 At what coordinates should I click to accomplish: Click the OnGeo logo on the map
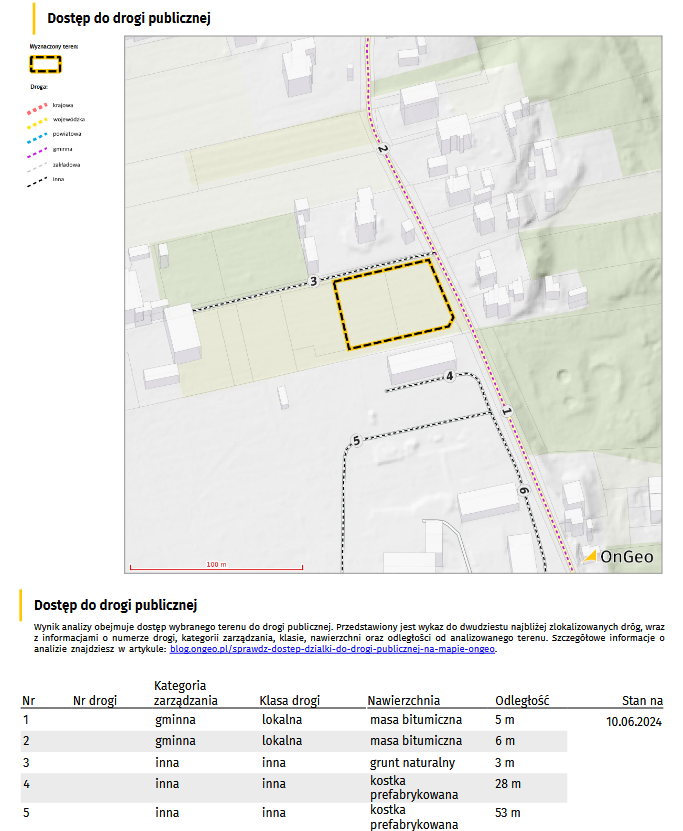620,556
